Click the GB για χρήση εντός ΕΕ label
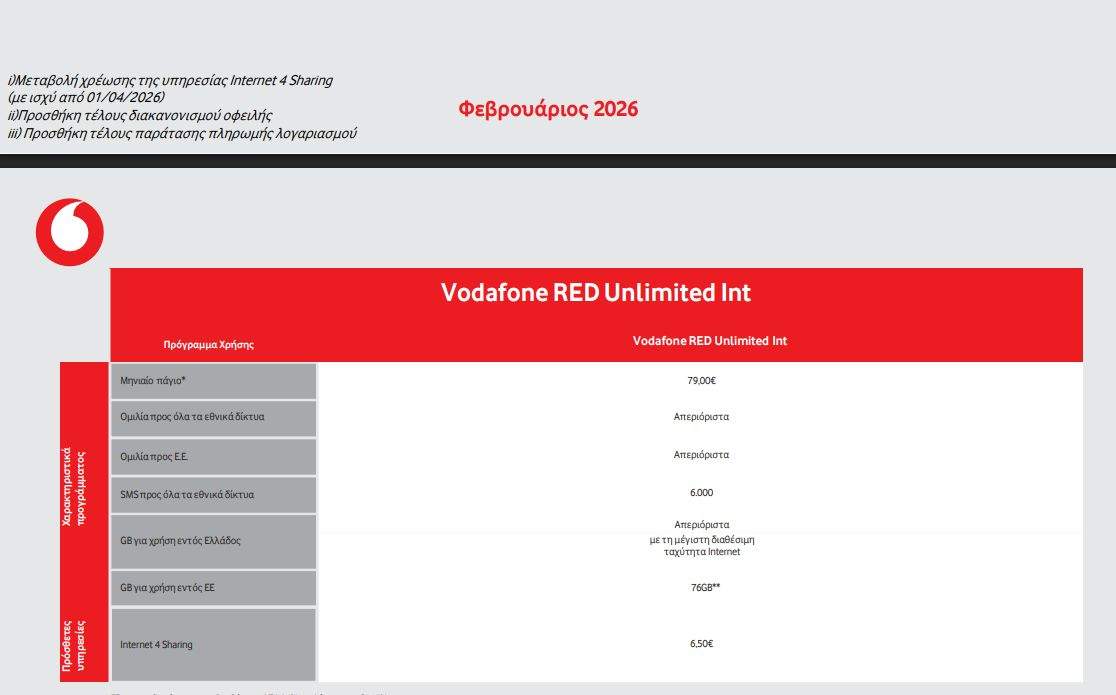Viewport: 1116px width, 695px height. [x=167, y=588]
